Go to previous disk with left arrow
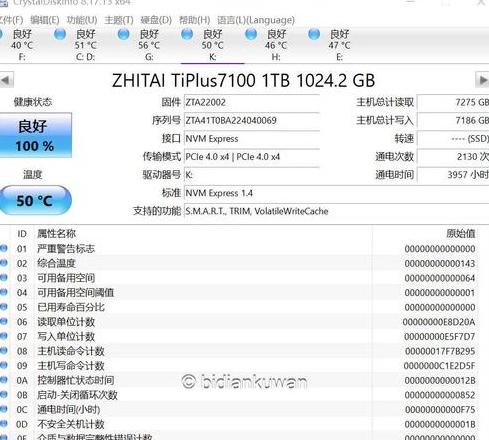 tap(6, 80)
